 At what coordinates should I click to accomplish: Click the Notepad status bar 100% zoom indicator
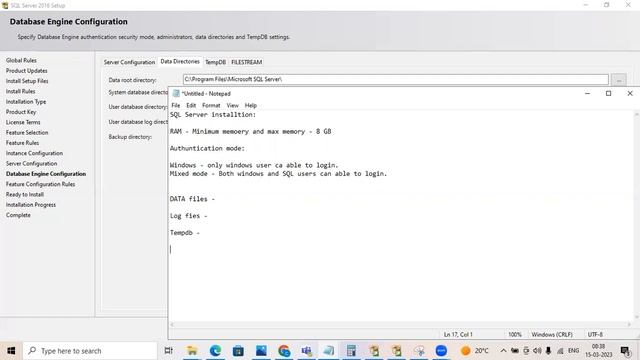pyautogui.click(x=515, y=334)
